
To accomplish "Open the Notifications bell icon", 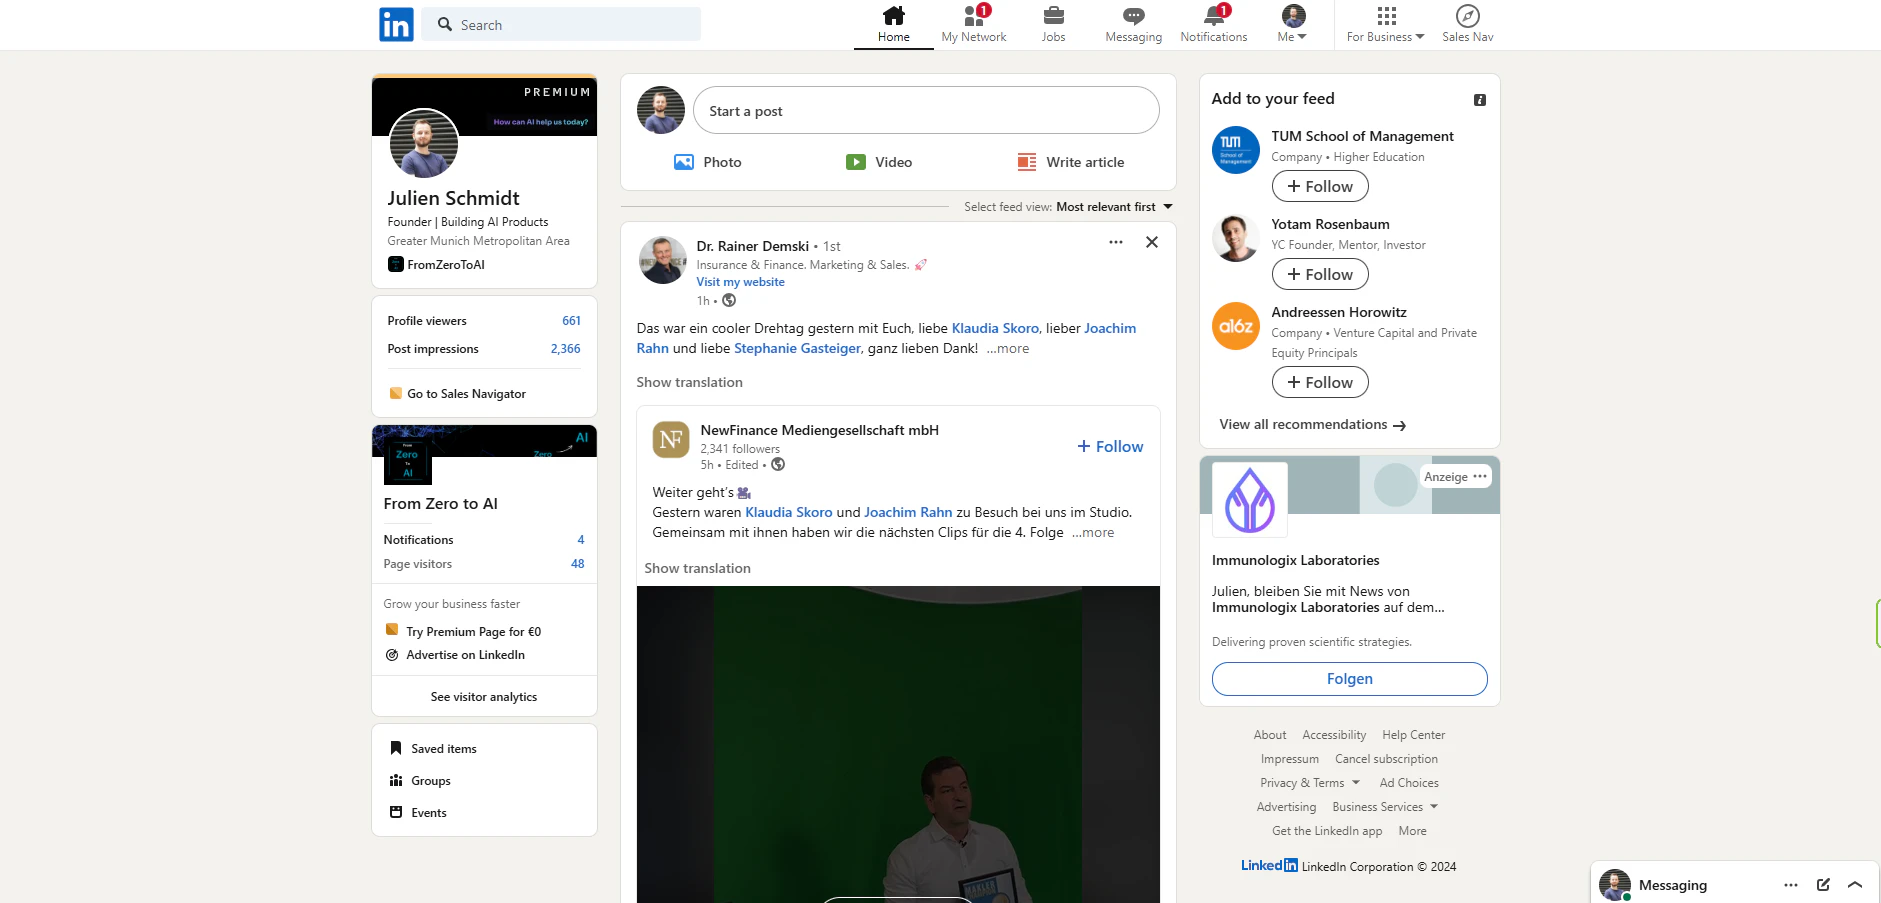I will (1213, 16).
